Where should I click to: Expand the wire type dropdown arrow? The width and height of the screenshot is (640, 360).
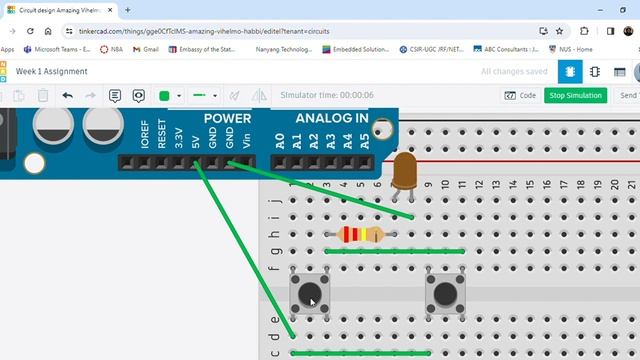tap(215, 96)
